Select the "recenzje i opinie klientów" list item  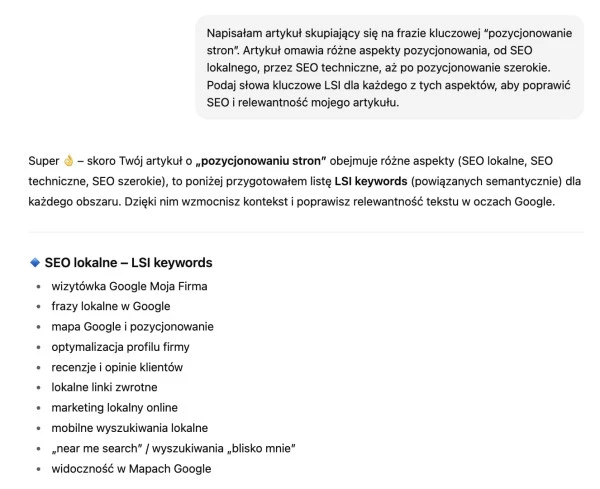click(117, 367)
